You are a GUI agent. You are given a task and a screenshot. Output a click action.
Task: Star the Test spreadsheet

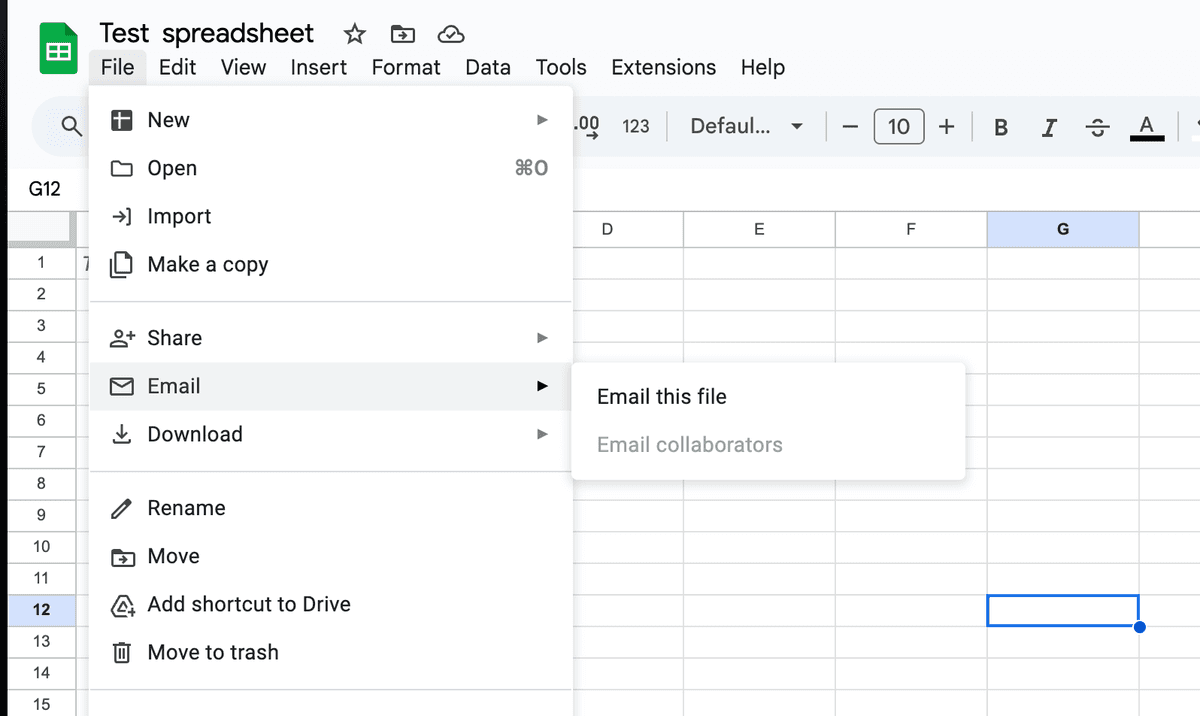354,33
